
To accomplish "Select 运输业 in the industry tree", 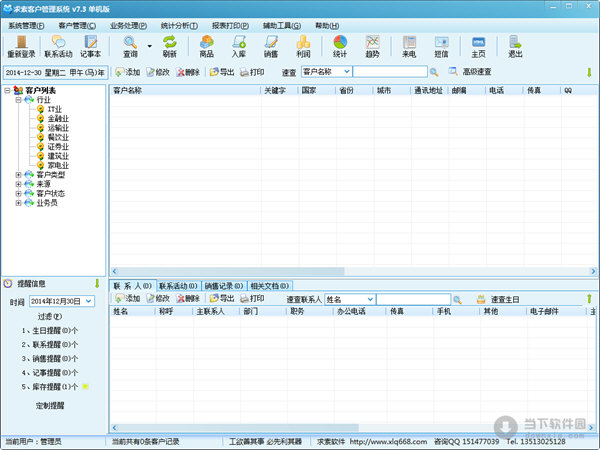I will click(58, 128).
